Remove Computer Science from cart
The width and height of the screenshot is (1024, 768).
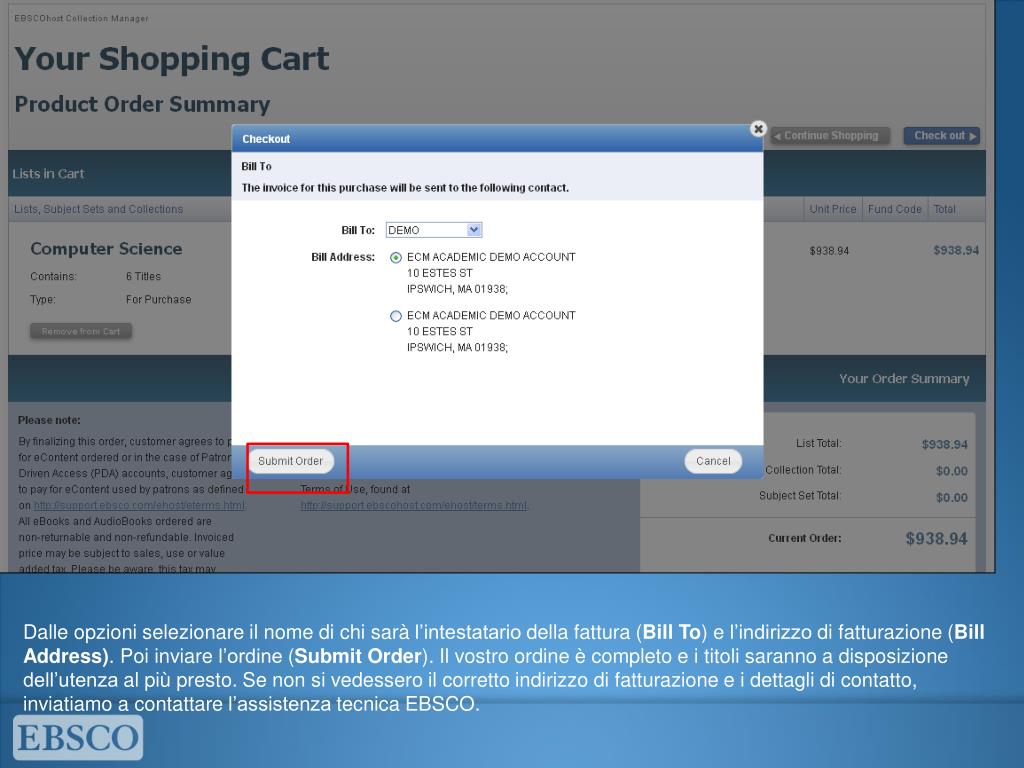81,331
